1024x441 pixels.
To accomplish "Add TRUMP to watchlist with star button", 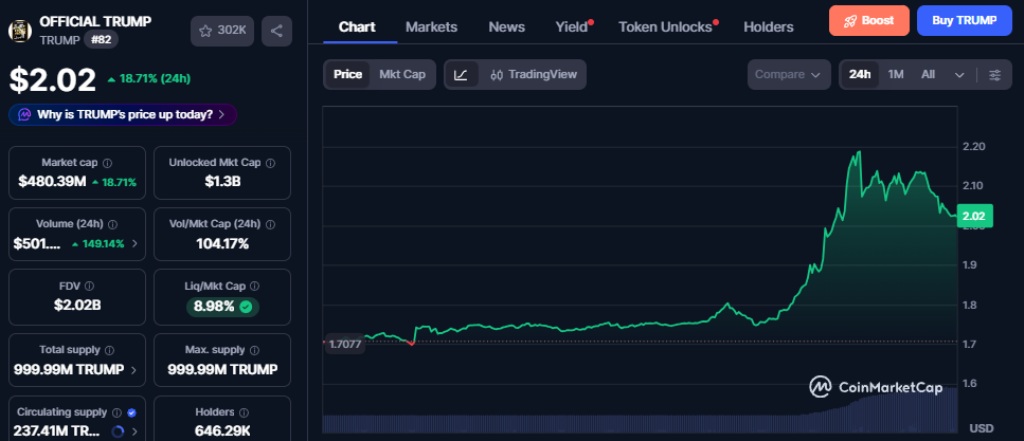I will coord(222,31).
